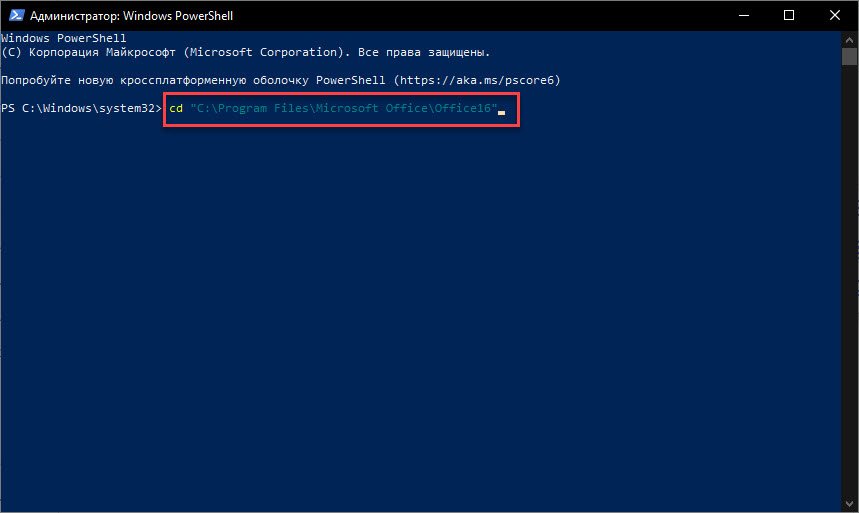Minimize the PowerShell window

(743, 15)
